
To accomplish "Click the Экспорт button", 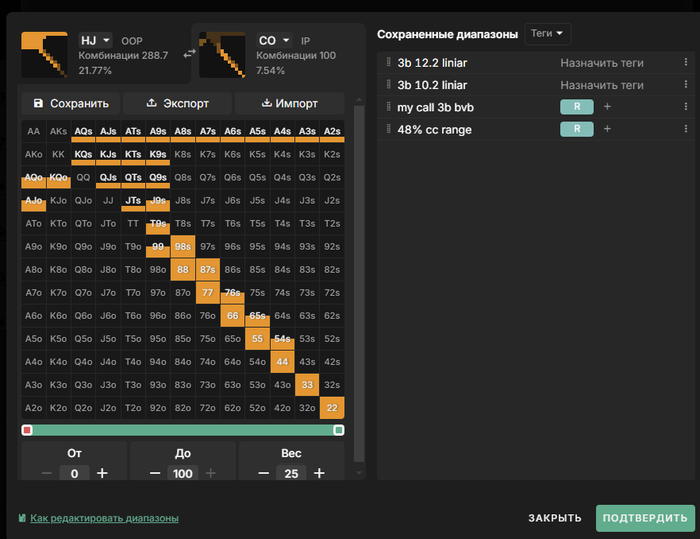I will (177, 104).
